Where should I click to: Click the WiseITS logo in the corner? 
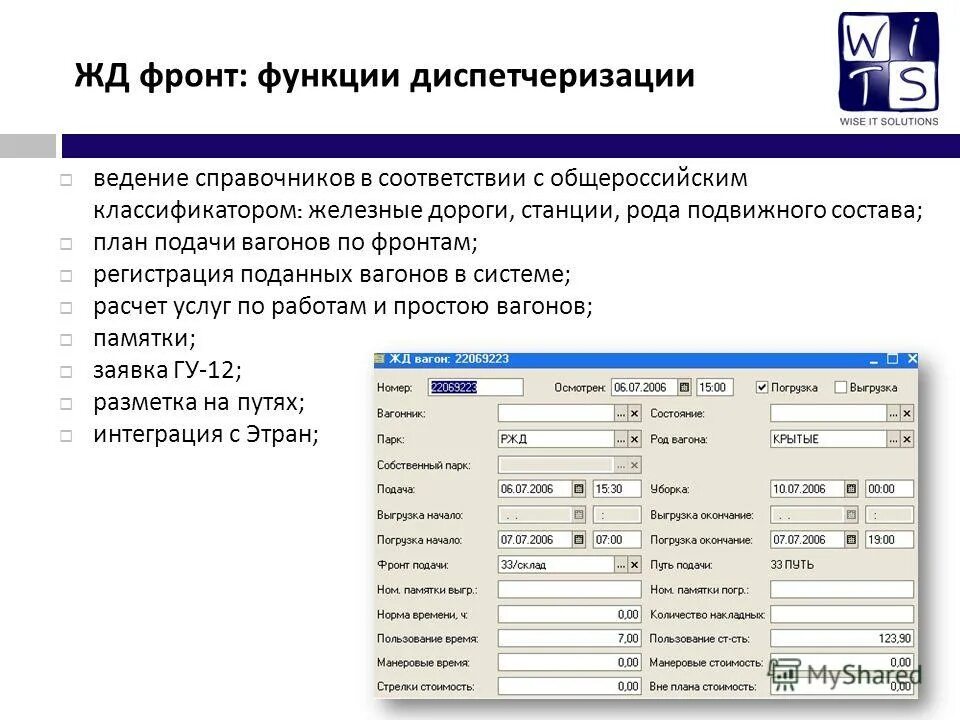[x=888, y=62]
